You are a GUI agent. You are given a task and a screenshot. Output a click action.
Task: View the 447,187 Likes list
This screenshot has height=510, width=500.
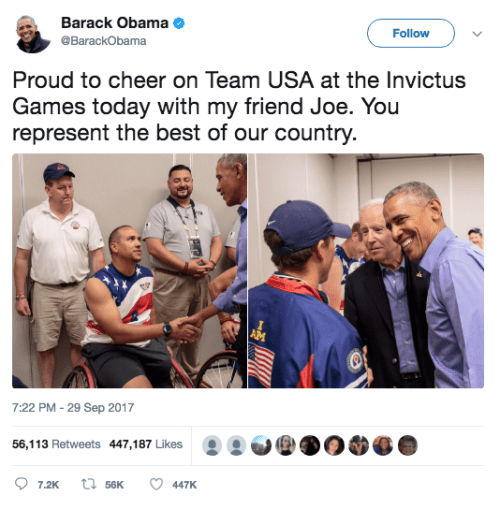click(146, 444)
